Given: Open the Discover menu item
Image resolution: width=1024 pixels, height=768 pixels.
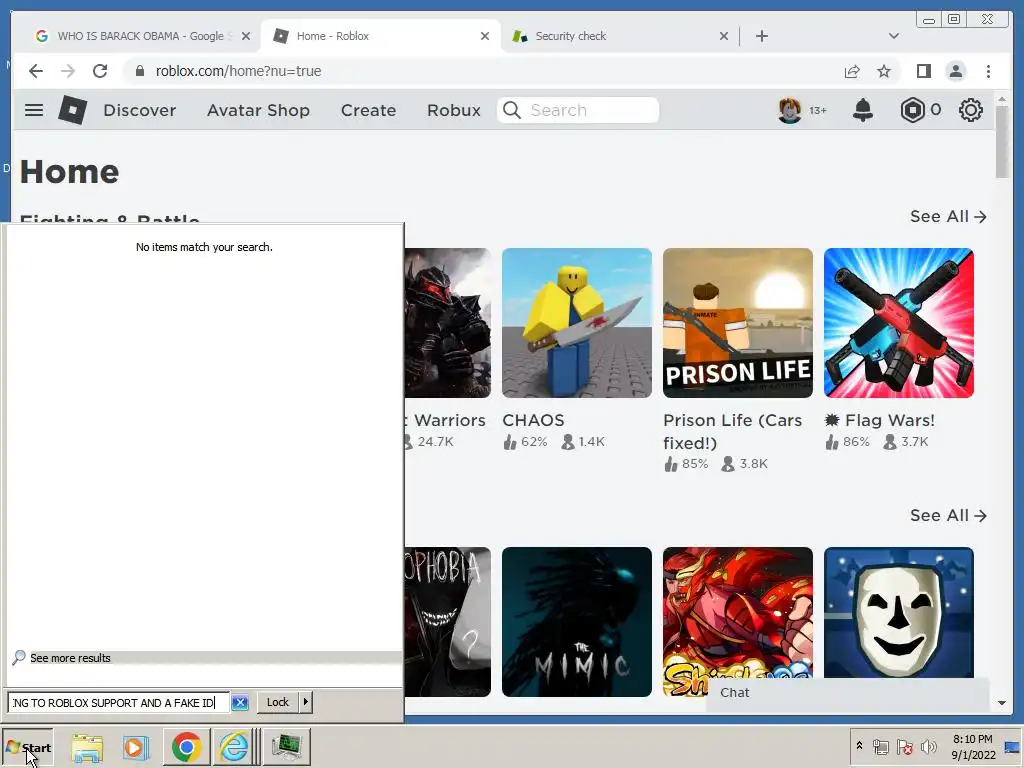Looking at the screenshot, I should [x=140, y=110].
